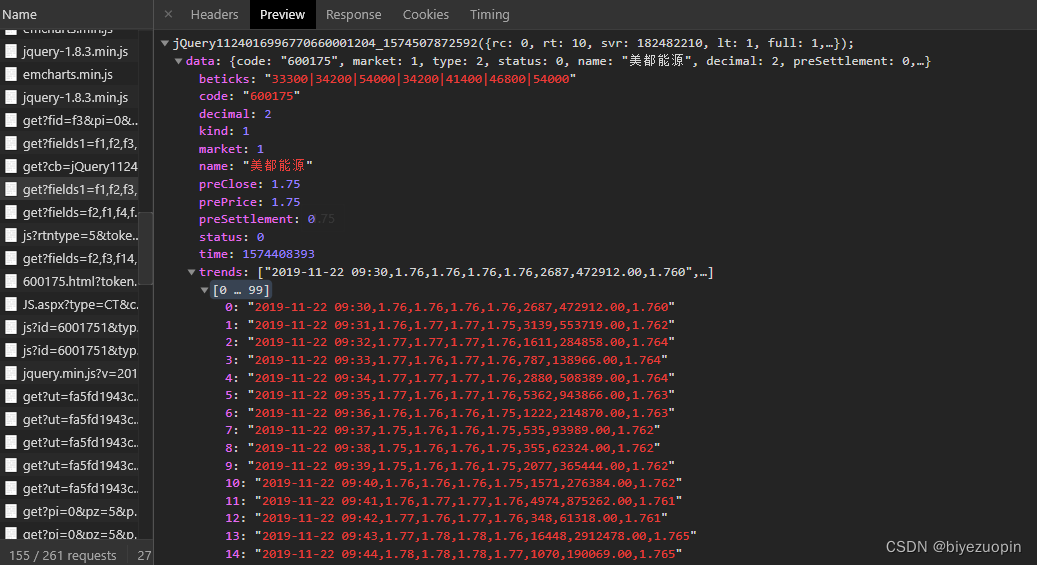
Task: Select trends entry 14 for 09:44
Action: point(470,553)
